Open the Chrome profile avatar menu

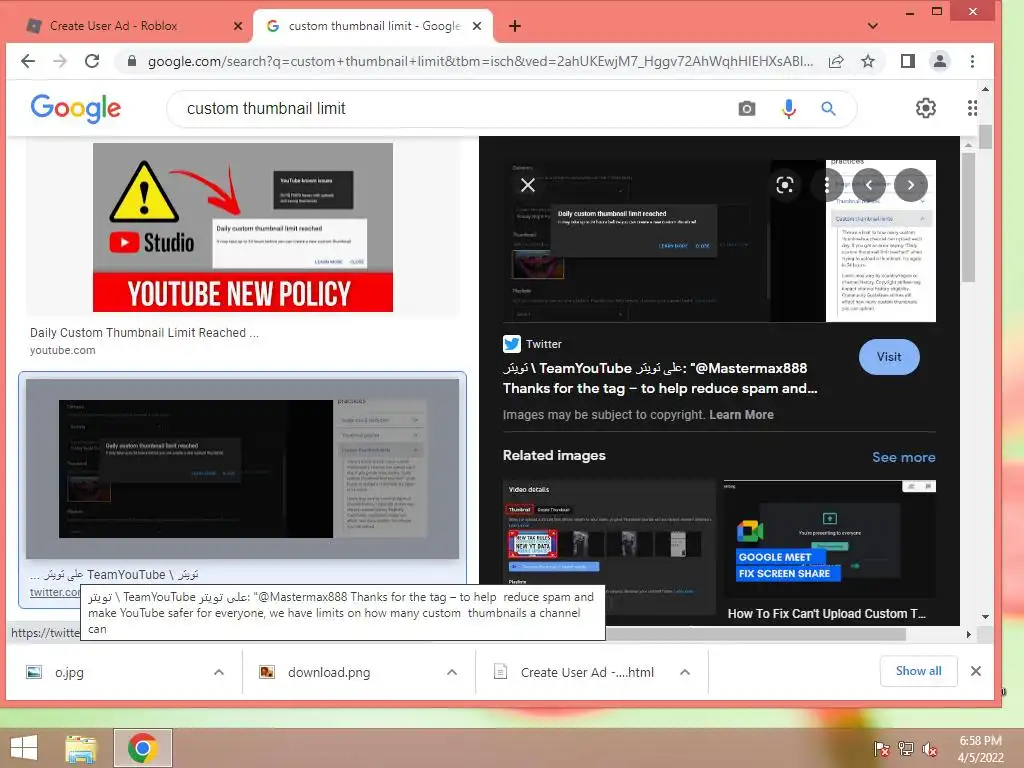click(x=940, y=61)
